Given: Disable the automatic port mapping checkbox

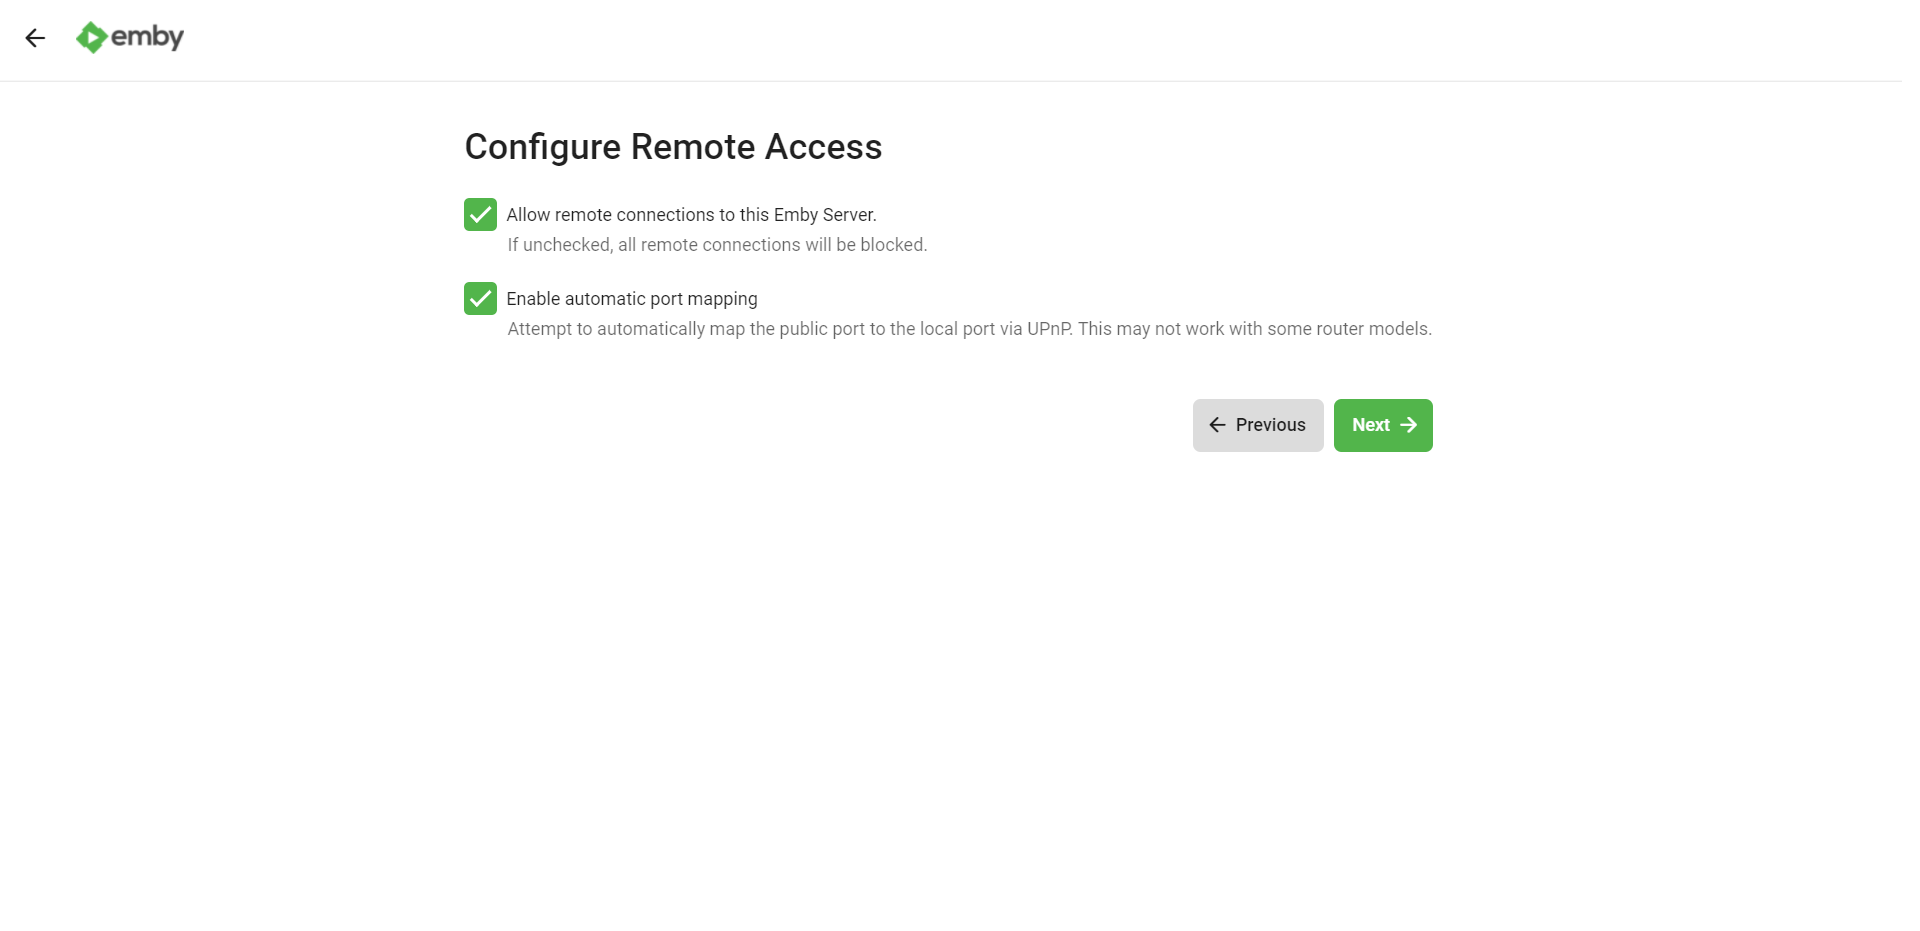Looking at the screenshot, I should pos(480,299).
